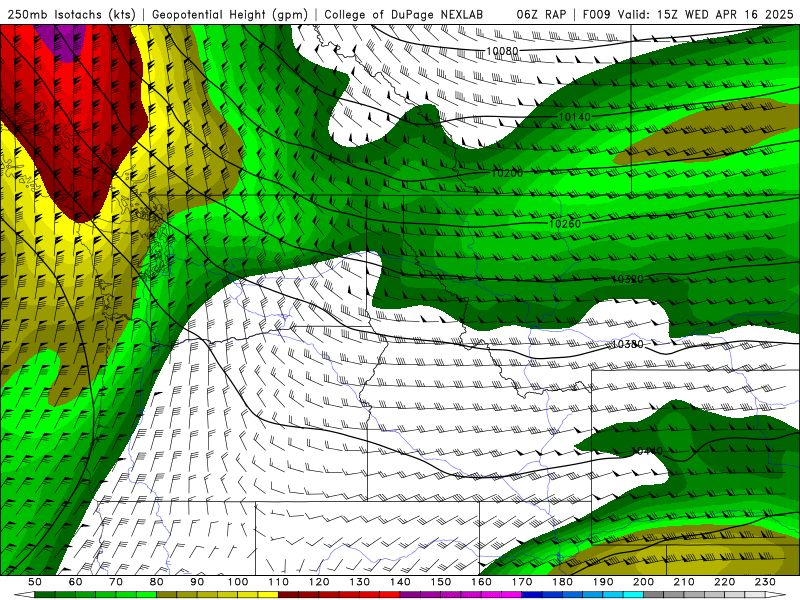Image resolution: width=800 pixels, height=600 pixels.
Task: Click the 140 knot colorbar label
Action: point(399,582)
